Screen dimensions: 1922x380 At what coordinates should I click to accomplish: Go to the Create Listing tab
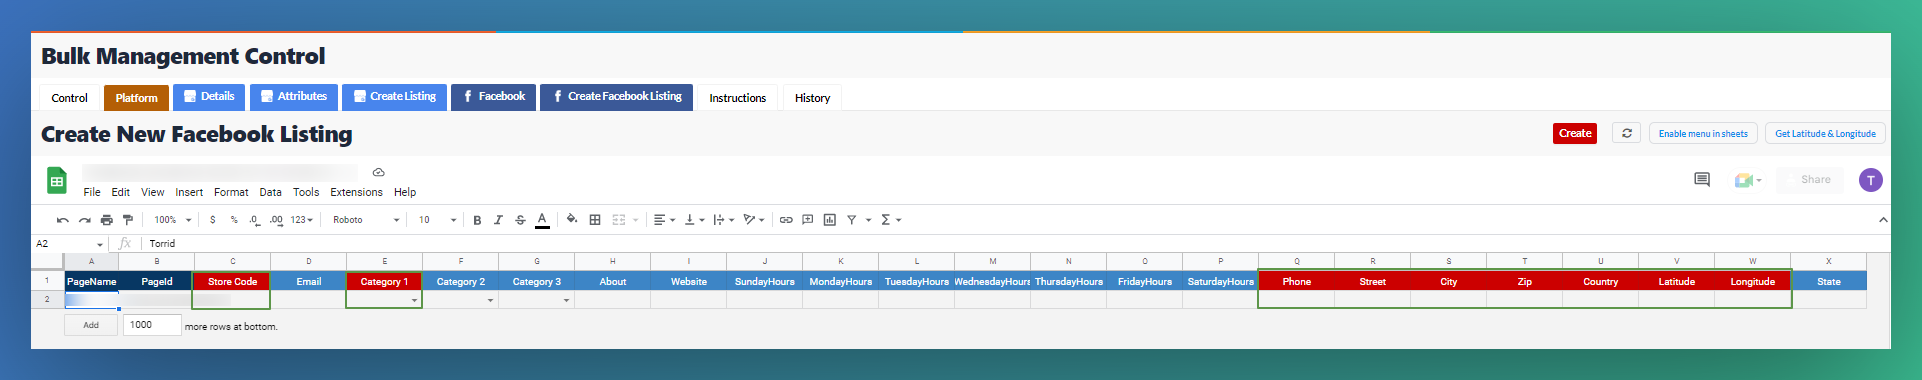click(394, 97)
